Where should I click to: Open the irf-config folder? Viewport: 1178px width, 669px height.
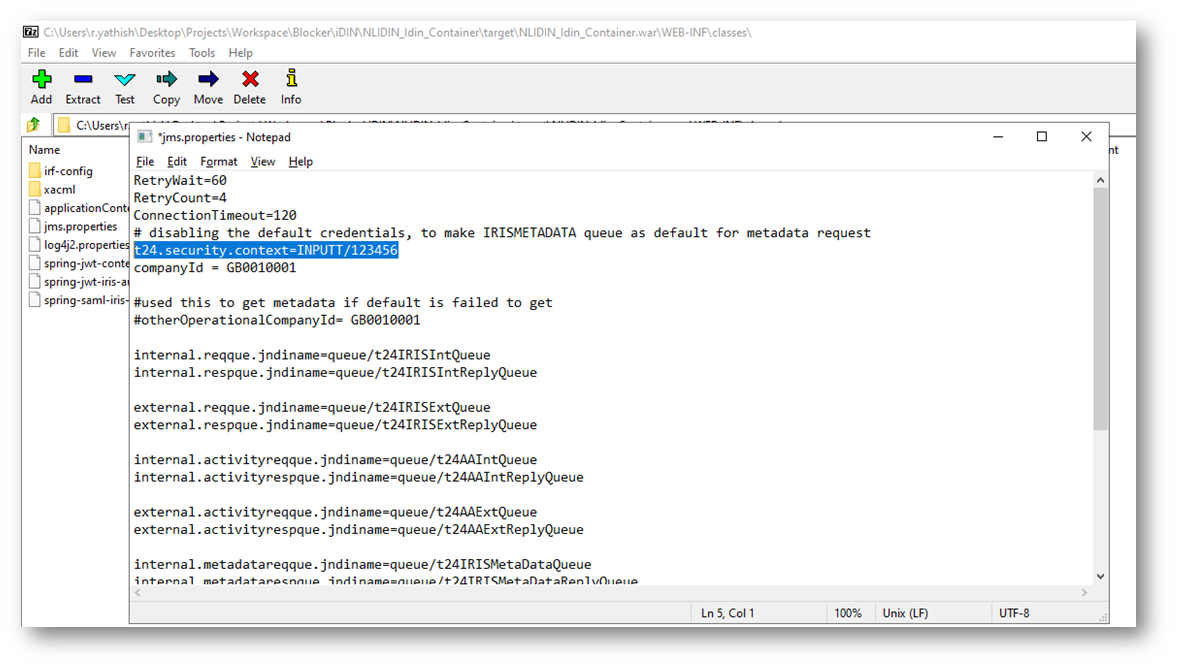(67, 171)
